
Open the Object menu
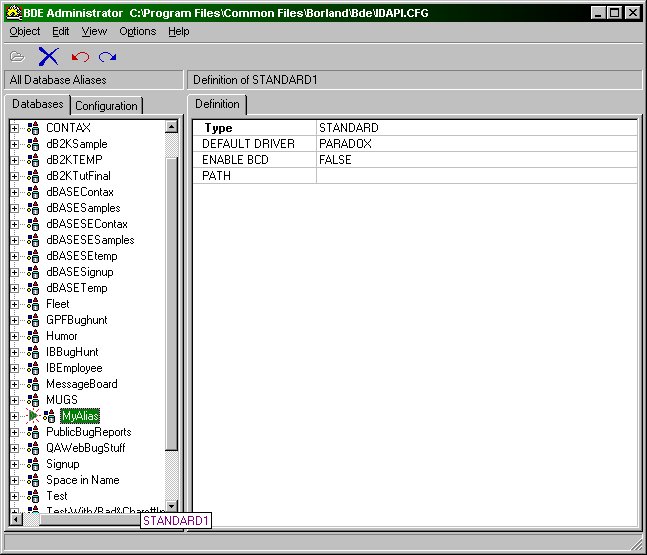25,31
